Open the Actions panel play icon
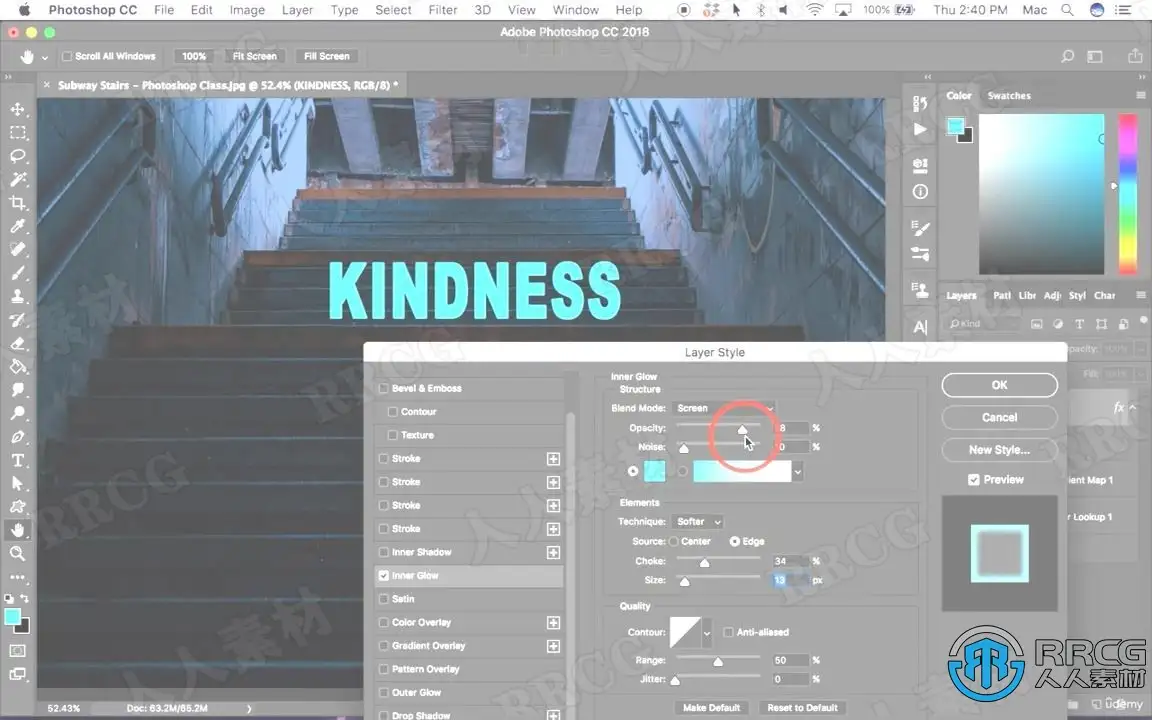This screenshot has width=1152, height=720. click(x=920, y=129)
